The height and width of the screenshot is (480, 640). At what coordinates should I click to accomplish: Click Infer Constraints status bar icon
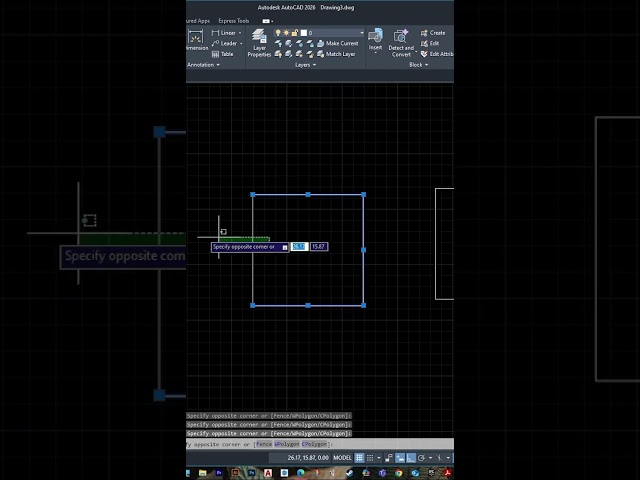tap(389, 458)
